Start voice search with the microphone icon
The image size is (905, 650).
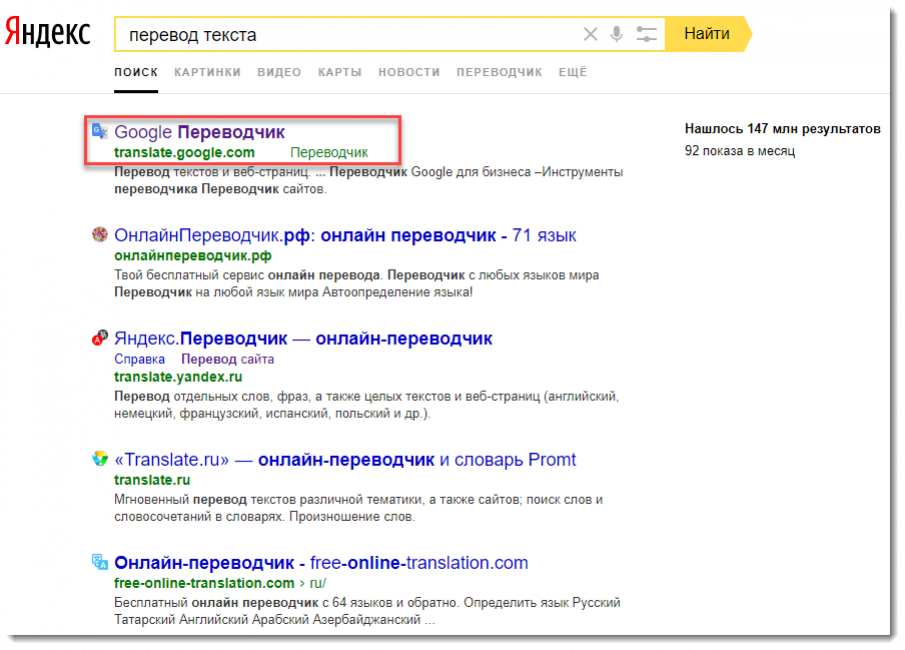pyautogui.click(x=616, y=34)
